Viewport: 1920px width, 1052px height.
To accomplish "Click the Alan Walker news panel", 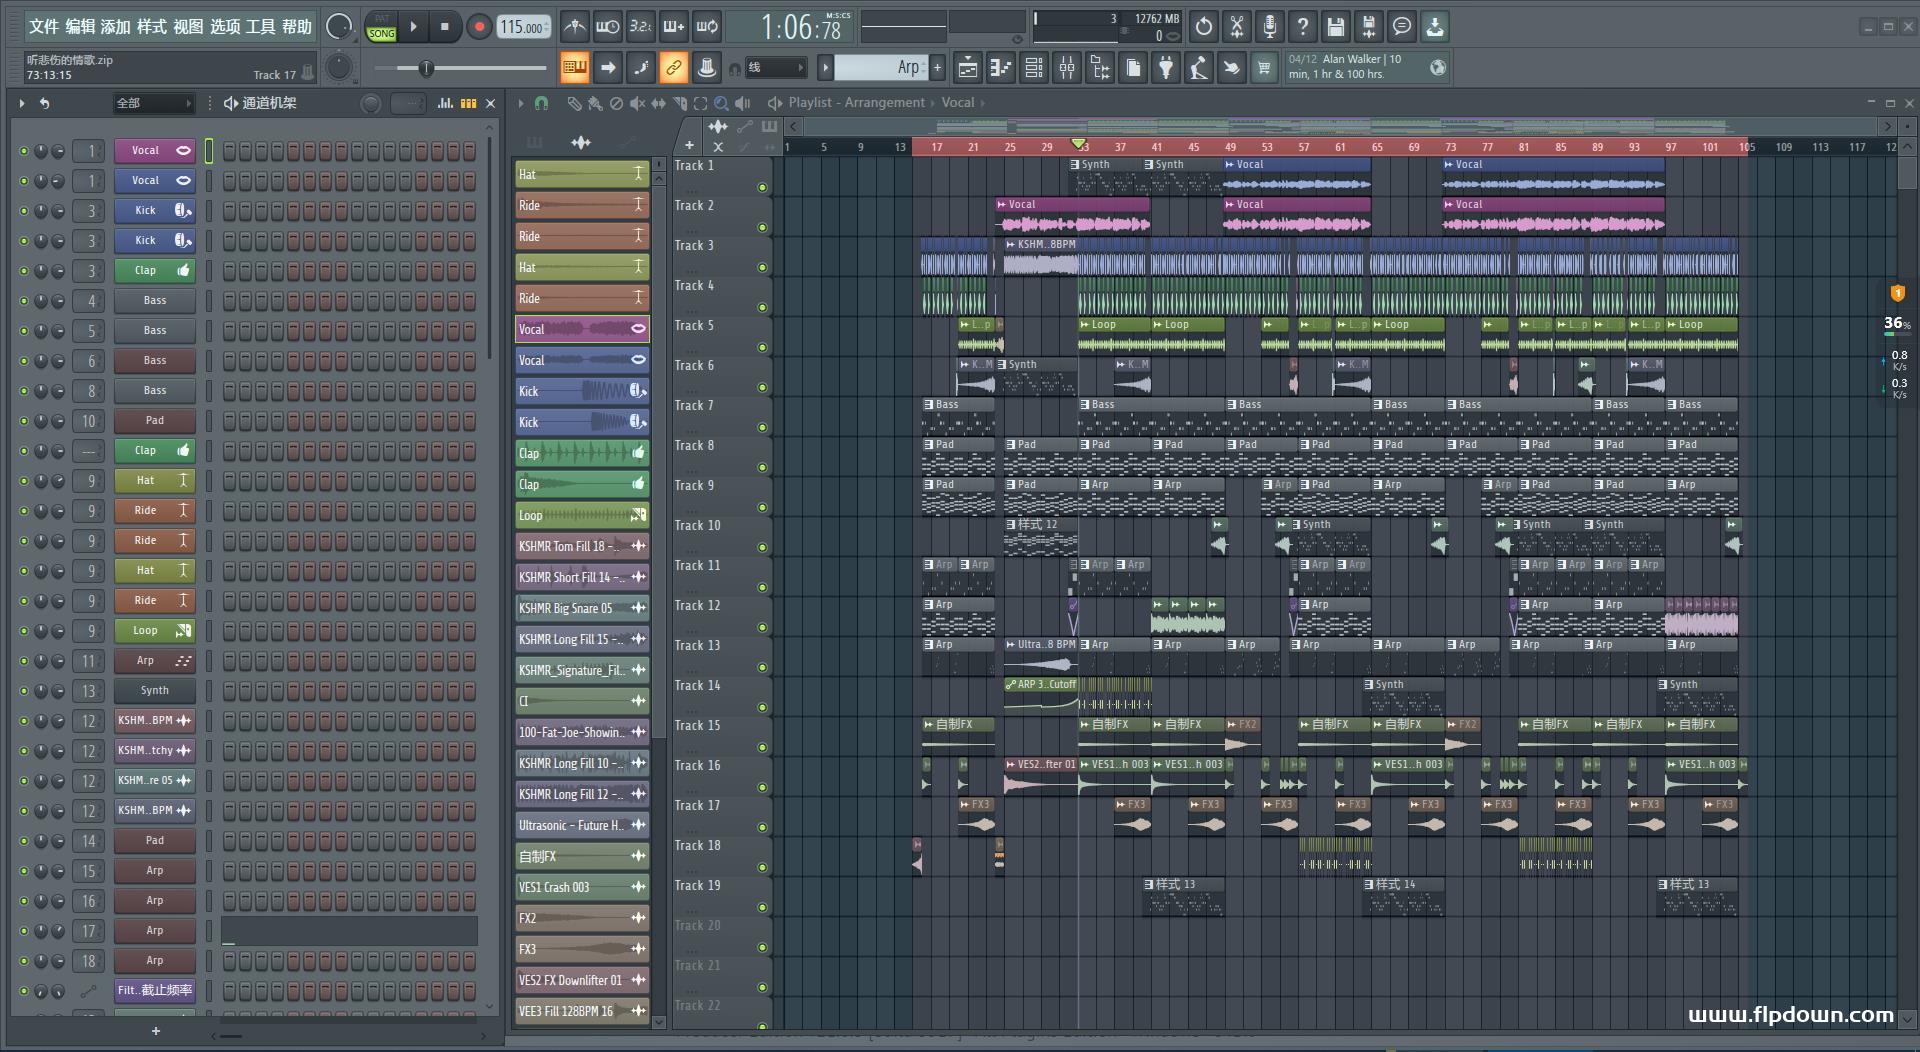I will [1367, 67].
